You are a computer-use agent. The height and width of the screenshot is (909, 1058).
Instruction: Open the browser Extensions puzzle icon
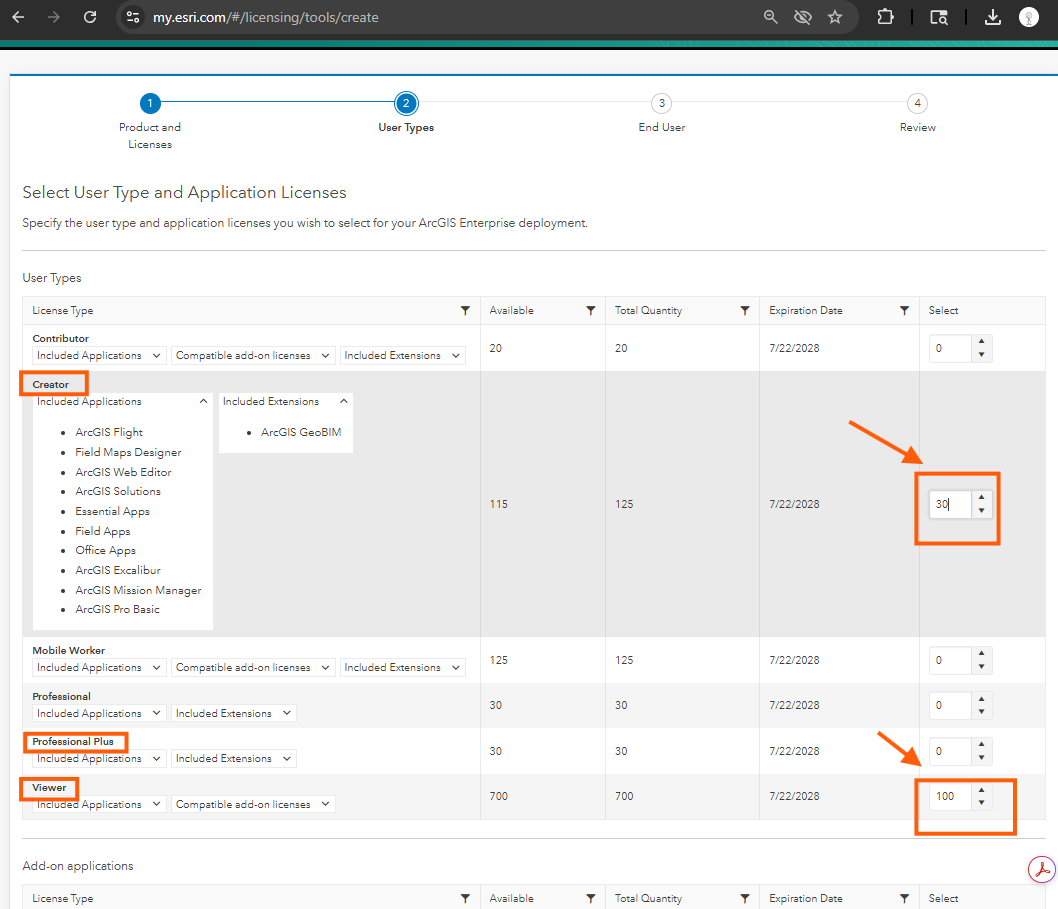pyautogui.click(x=885, y=17)
